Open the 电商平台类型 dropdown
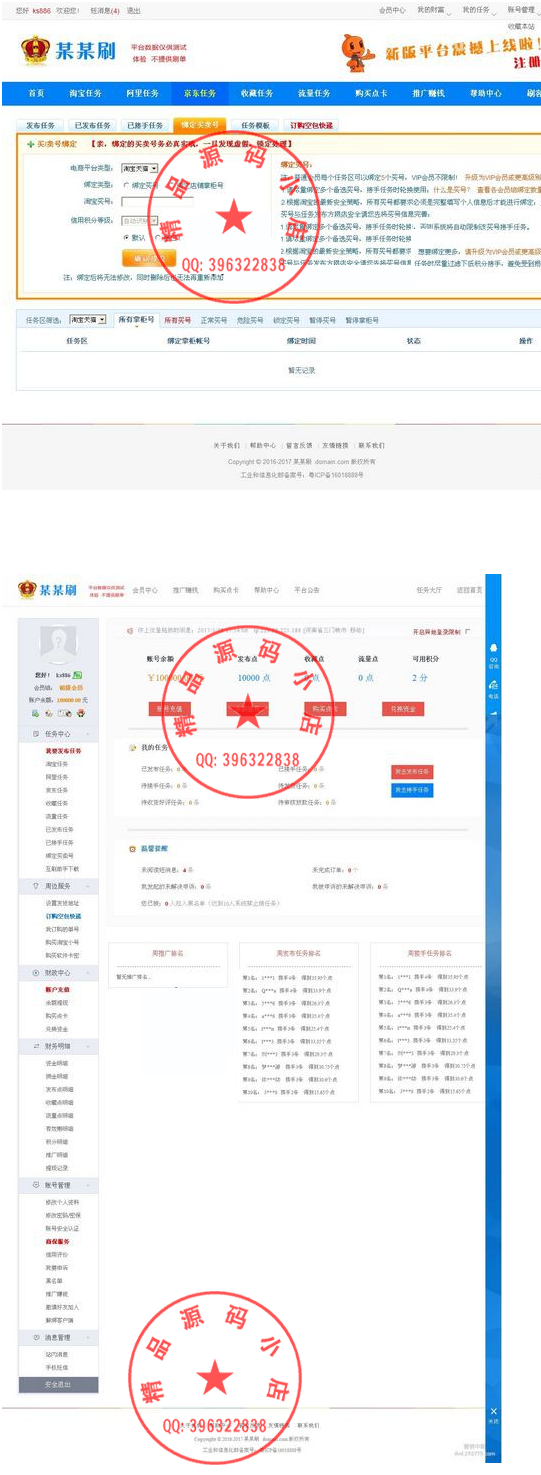Screen dimensions: 541x1475 (x=139, y=169)
